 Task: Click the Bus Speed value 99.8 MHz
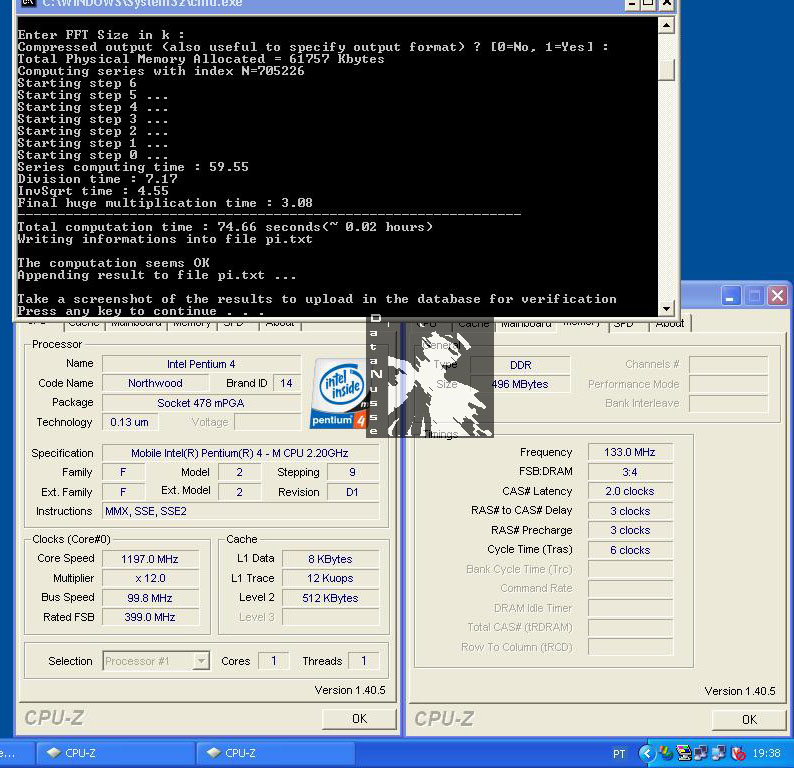click(x=150, y=598)
